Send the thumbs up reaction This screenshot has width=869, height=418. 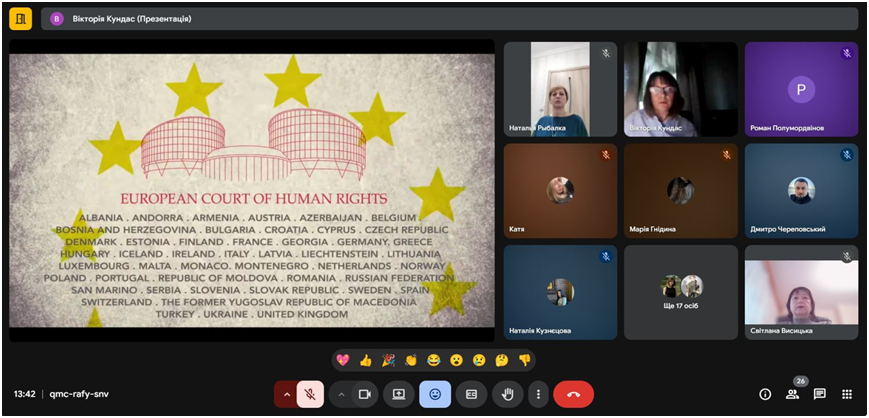point(365,360)
